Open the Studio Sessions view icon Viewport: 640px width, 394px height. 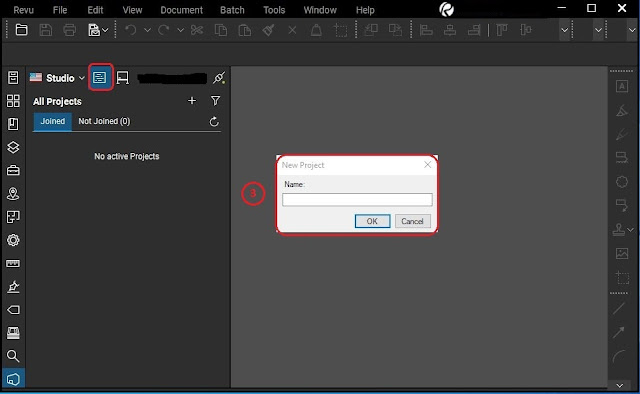click(122, 77)
